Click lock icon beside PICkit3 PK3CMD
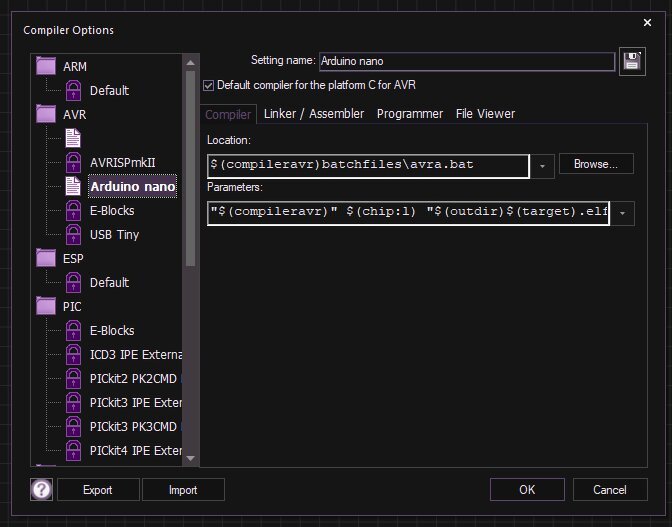This screenshot has height=527, width=672. click(73, 426)
